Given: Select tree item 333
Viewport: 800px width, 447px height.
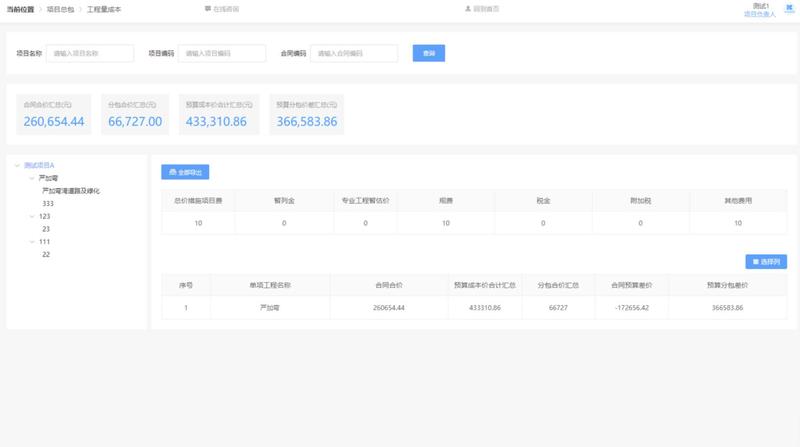Looking at the screenshot, I should tap(48, 204).
